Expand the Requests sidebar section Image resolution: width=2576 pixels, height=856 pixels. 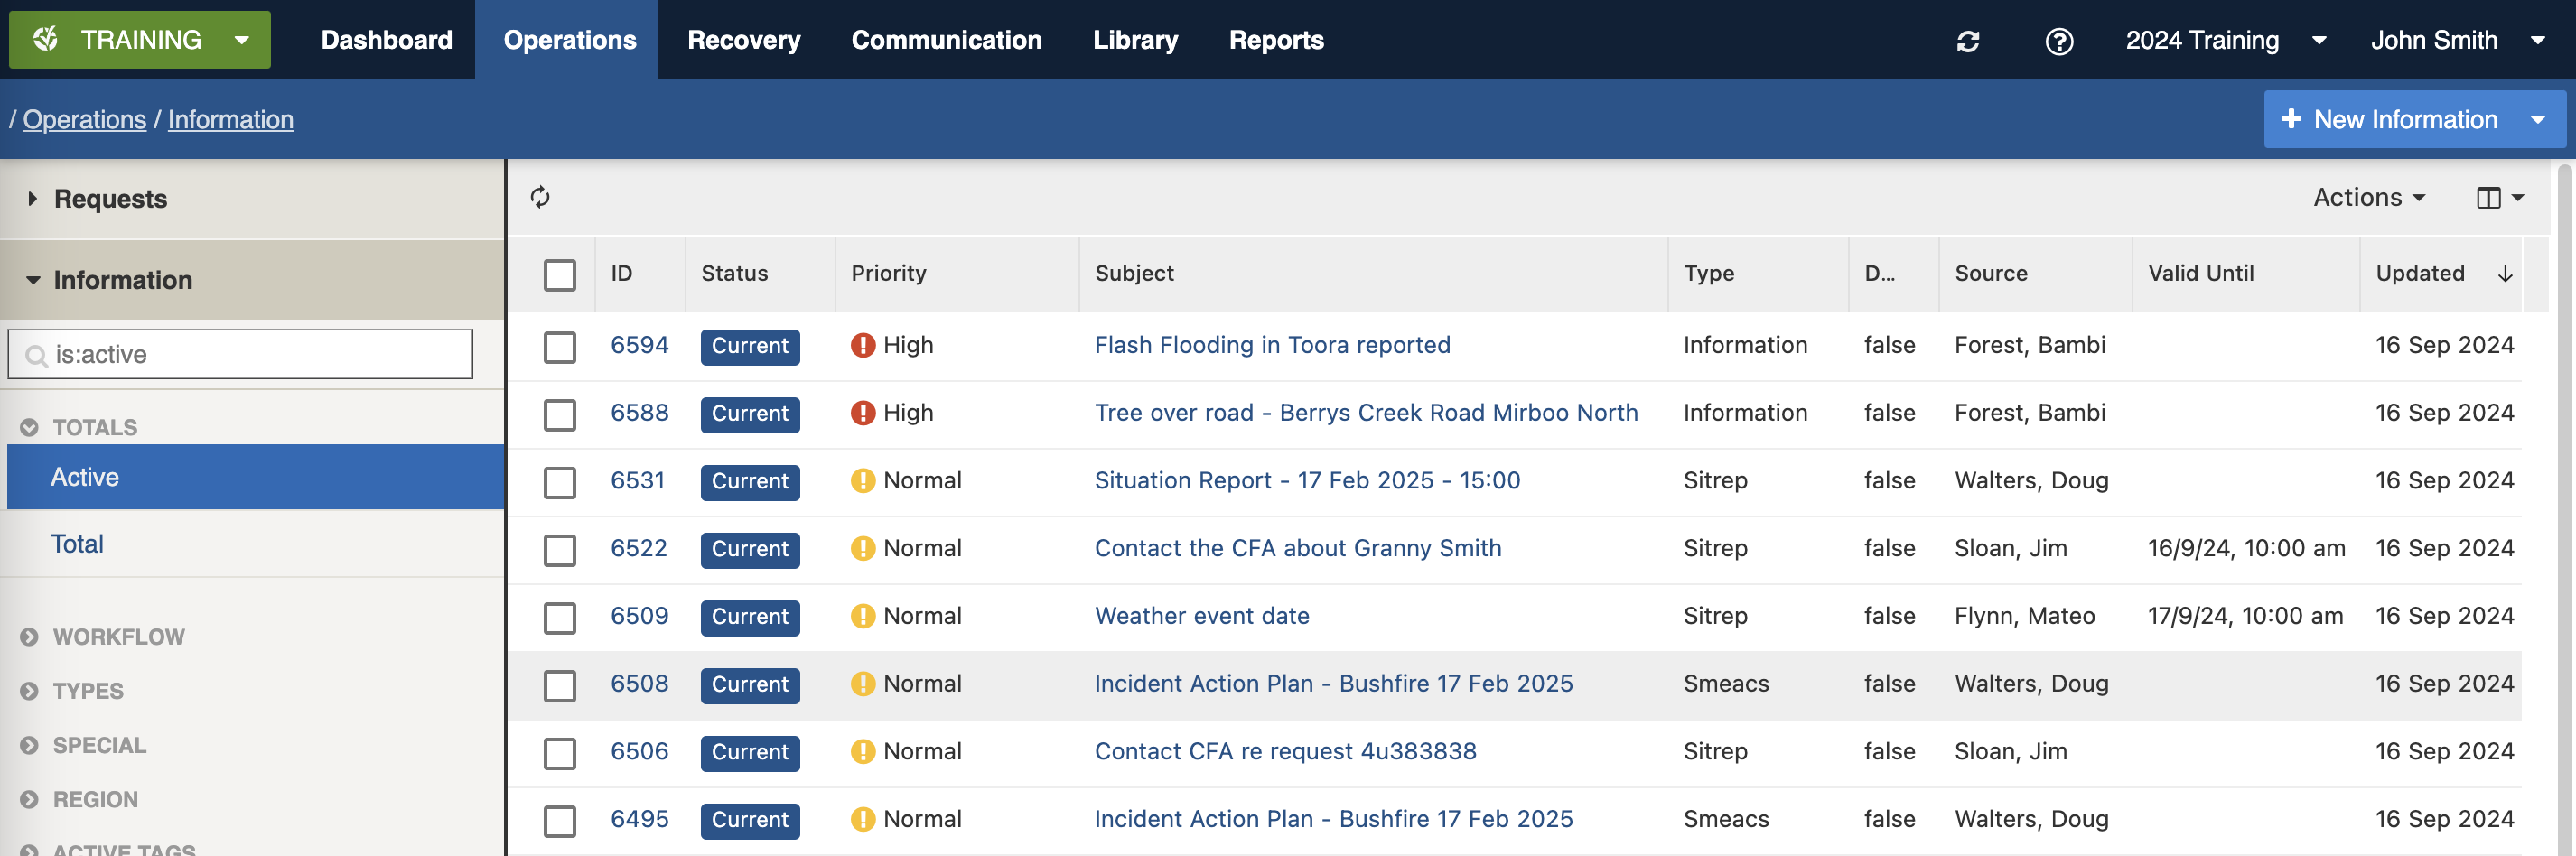[110, 199]
